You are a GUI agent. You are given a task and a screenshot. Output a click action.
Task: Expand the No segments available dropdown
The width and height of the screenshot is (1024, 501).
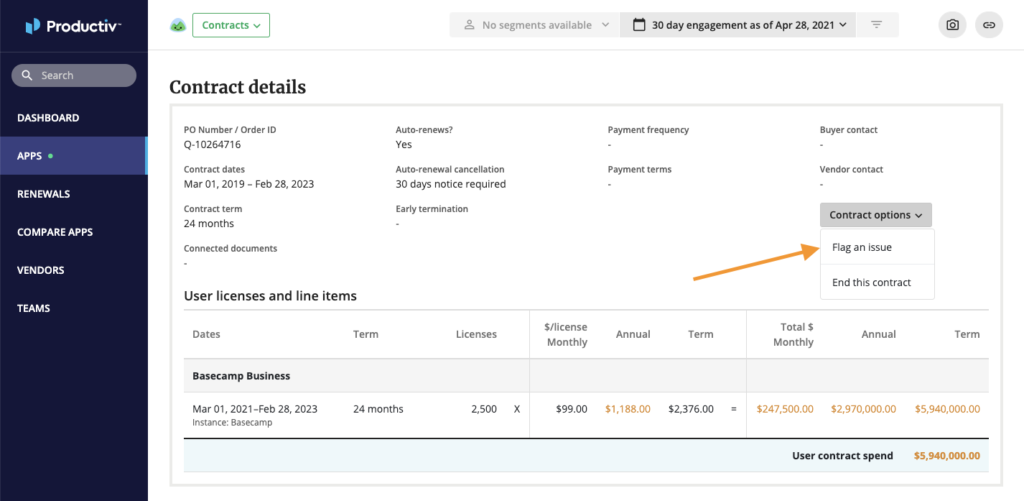click(534, 25)
